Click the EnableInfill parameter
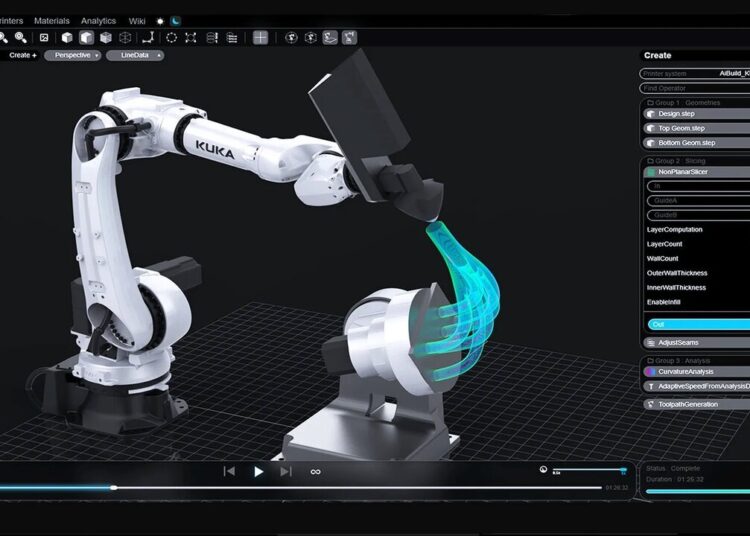The width and height of the screenshot is (750, 536). (663, 302)
